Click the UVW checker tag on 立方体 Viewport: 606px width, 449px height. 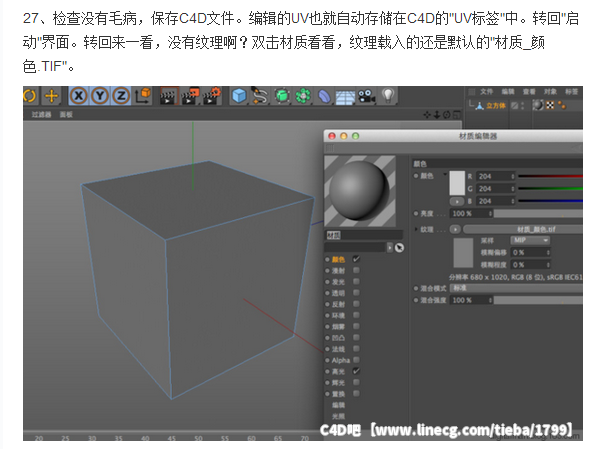tap(550, 105)
